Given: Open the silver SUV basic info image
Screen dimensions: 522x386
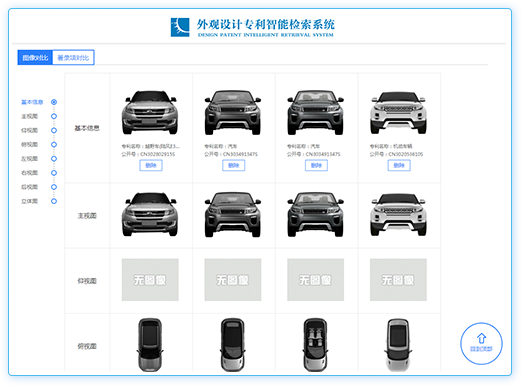Looking at the screenshot, I should point(150,112).
